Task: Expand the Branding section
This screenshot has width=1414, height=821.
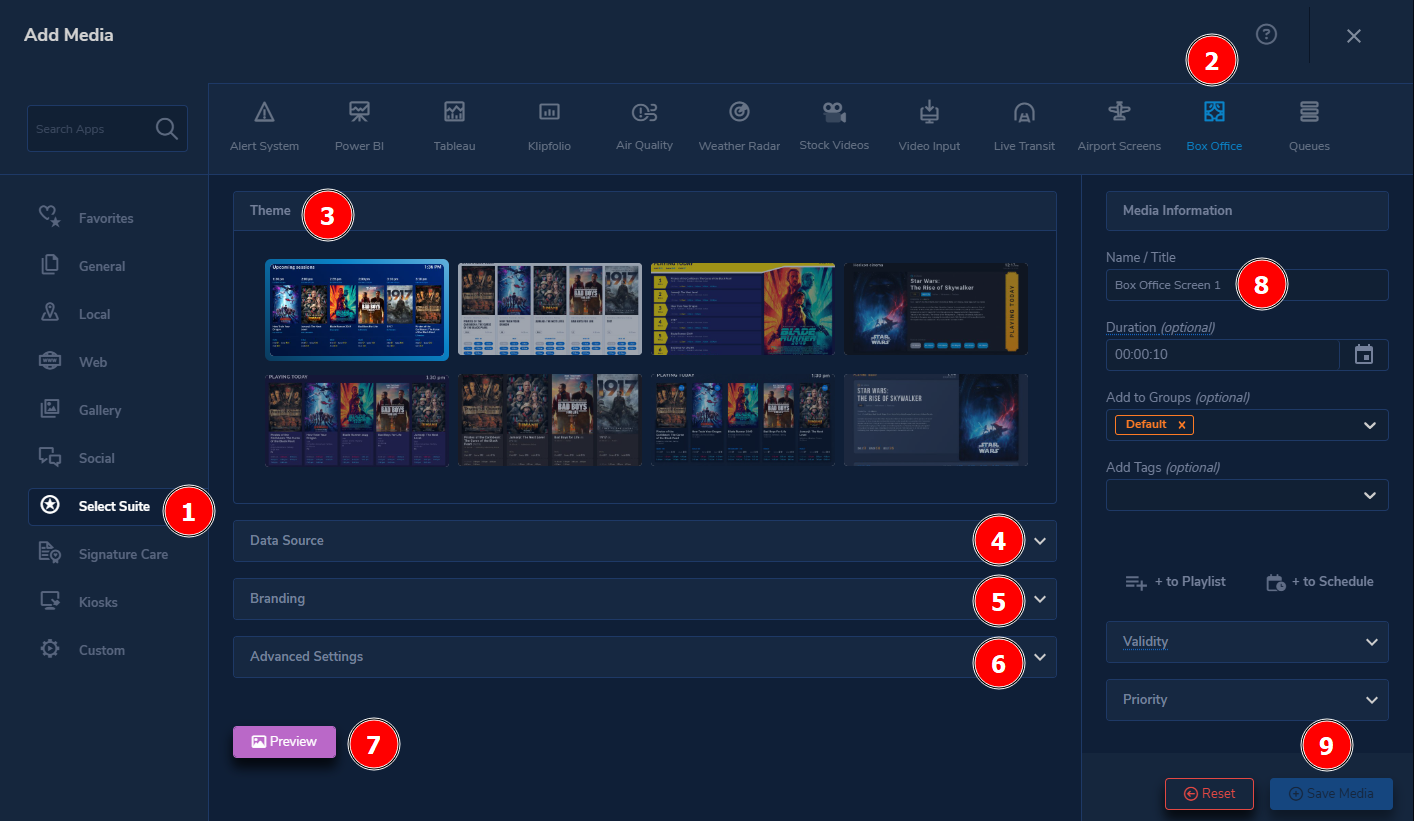Action: [645, 599]
